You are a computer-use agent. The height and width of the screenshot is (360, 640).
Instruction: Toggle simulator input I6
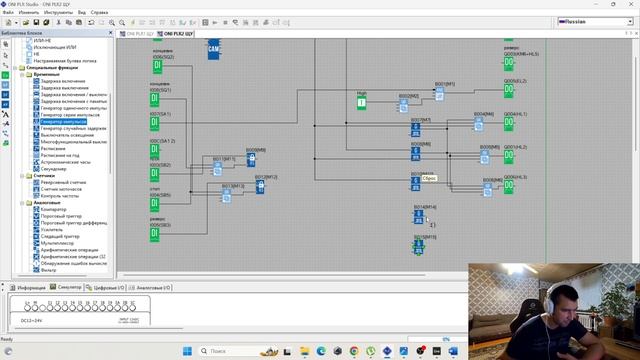87,308
